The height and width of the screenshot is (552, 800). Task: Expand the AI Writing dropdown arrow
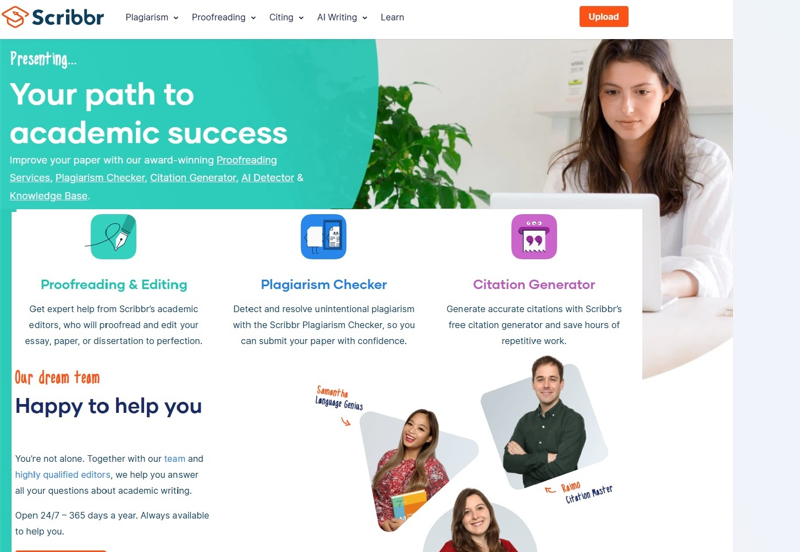(x=365, y=18)
